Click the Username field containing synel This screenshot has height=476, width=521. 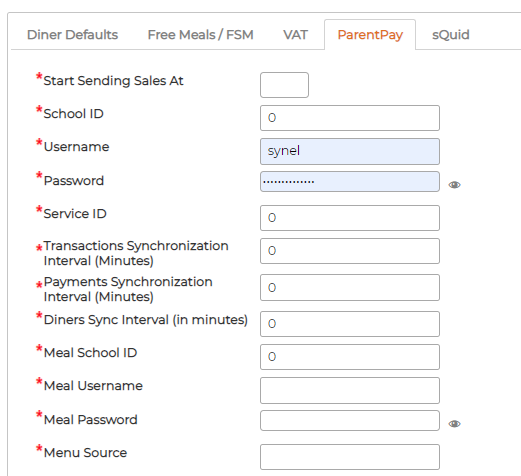[350, 151]
